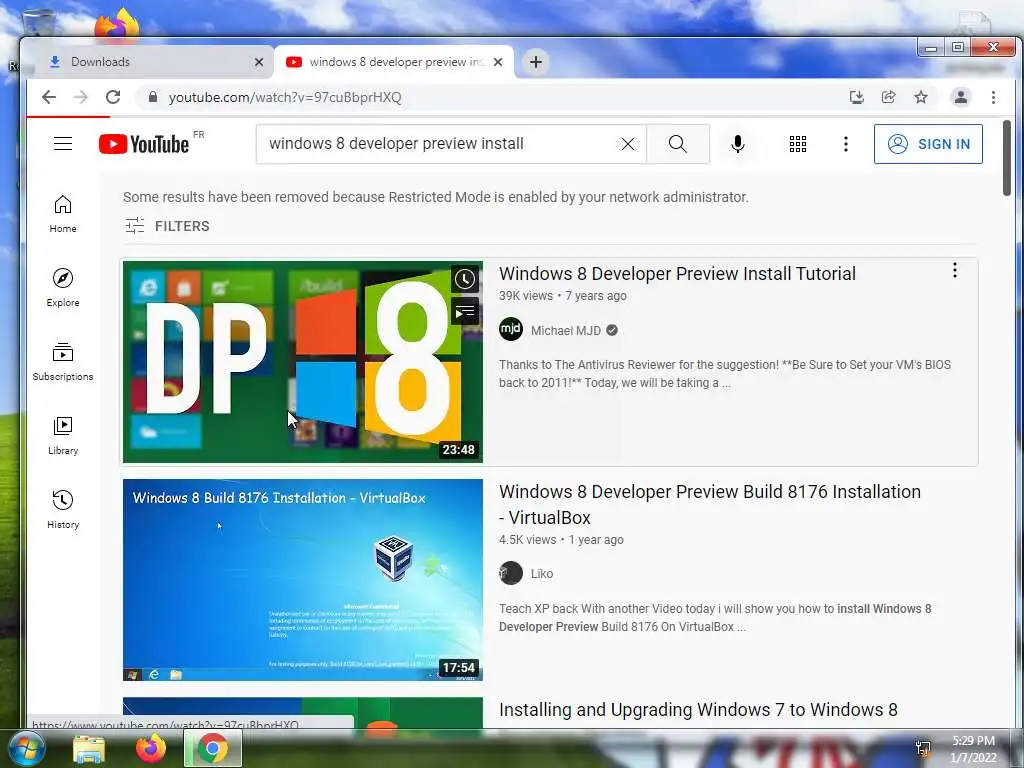The width and height of the screenshot is (1024, 768).
Task: Go to Home in YouTube sidebar
Action: [x=63, y=214]
